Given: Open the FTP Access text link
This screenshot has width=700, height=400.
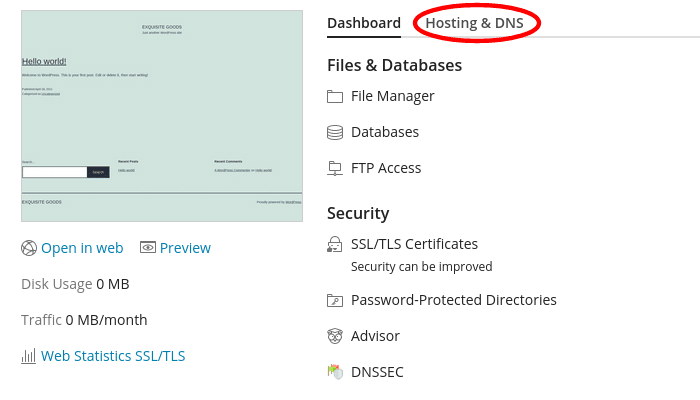Looking at the screenshot, I should pos(386,168).
